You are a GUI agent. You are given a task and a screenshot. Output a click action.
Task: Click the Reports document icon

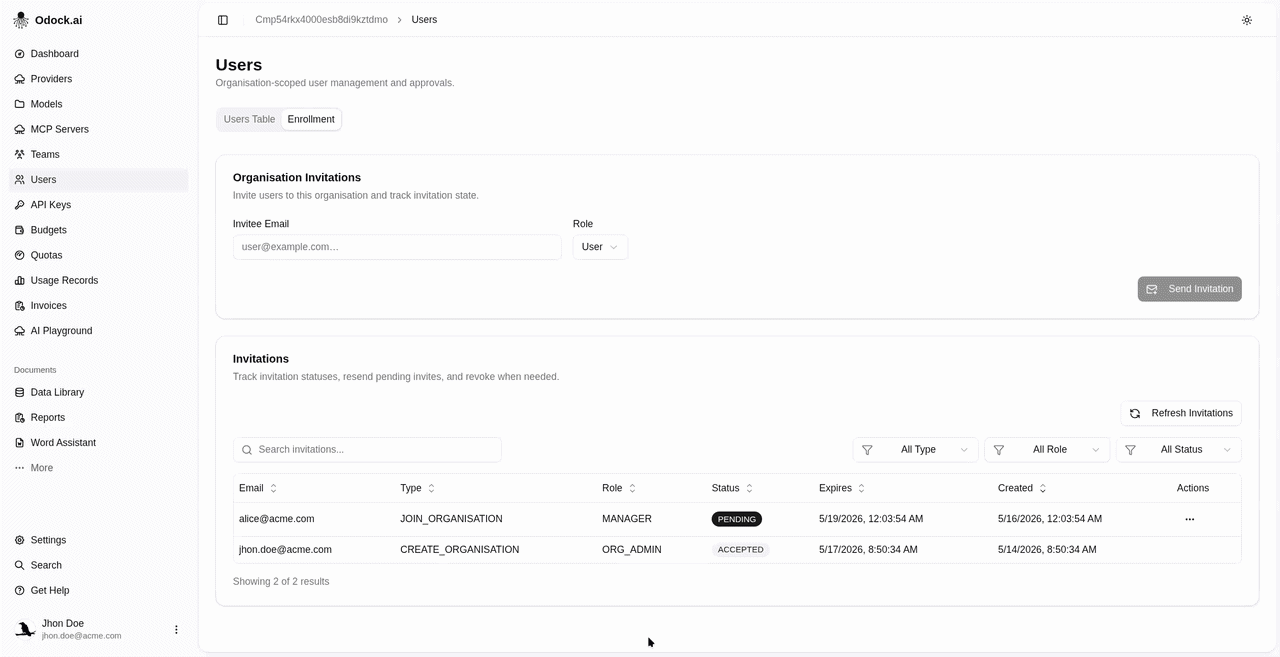[x=20, y=418]
